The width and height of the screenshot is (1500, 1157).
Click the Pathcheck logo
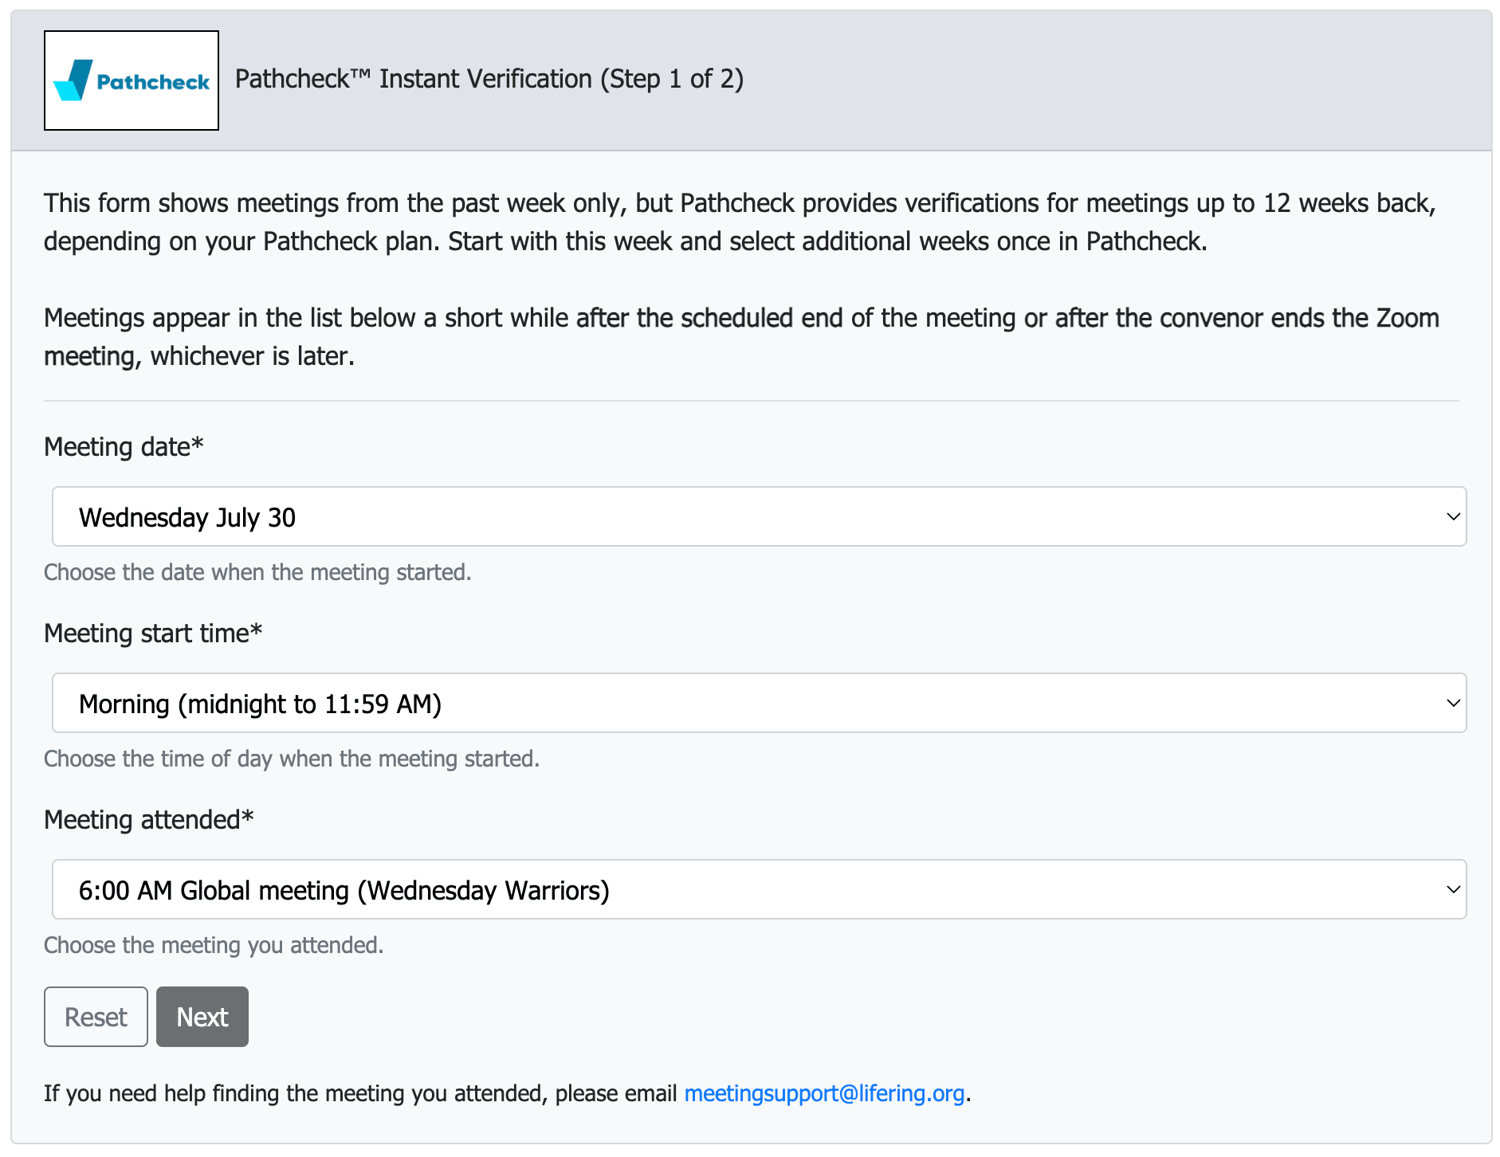pos(131,79)
